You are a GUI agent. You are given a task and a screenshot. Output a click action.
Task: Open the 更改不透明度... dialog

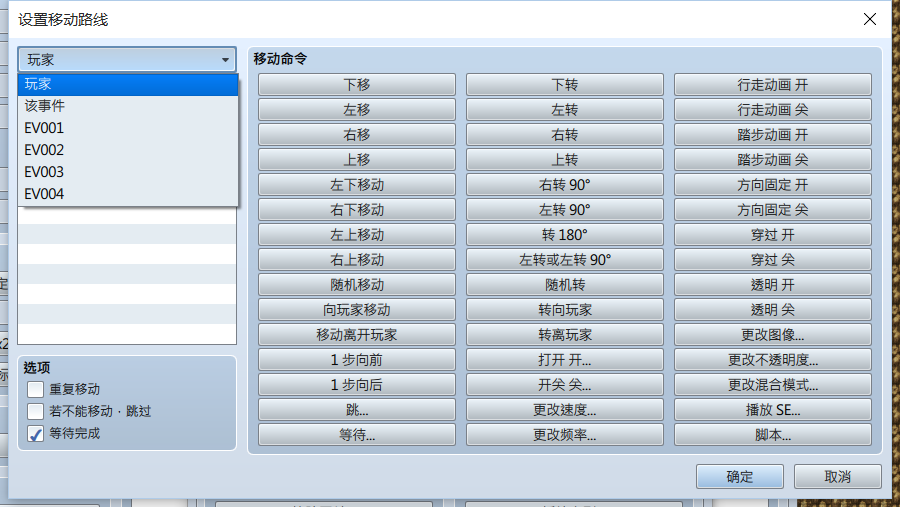click(x=773, y=359)
